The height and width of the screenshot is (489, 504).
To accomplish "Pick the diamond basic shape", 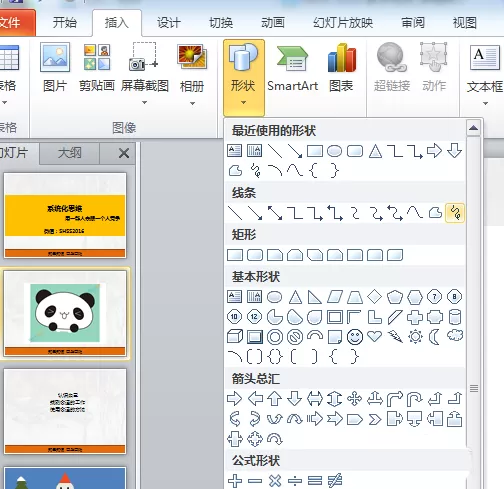I will pos(375,296).
